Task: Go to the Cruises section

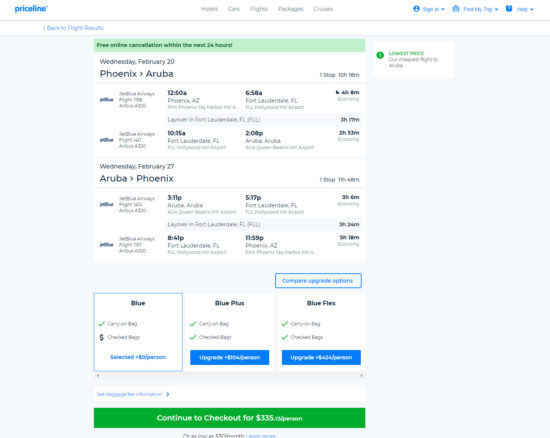Action: pyautogui.click(x=323, y=9)
